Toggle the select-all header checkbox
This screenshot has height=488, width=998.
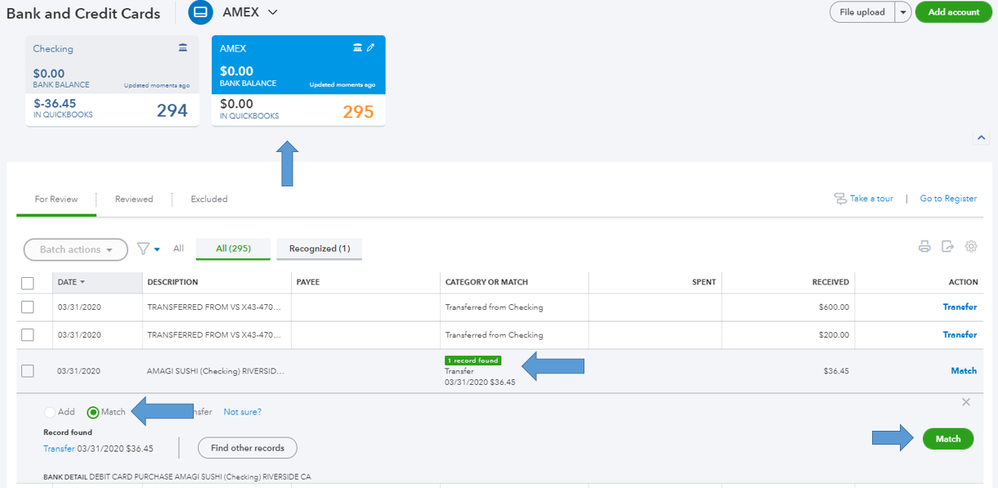tap(27, 283)
